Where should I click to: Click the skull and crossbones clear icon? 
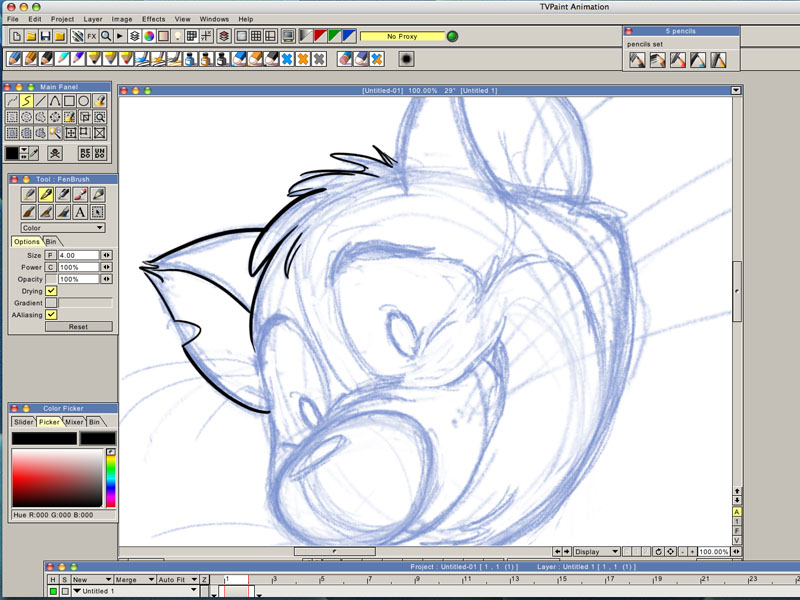55,153
